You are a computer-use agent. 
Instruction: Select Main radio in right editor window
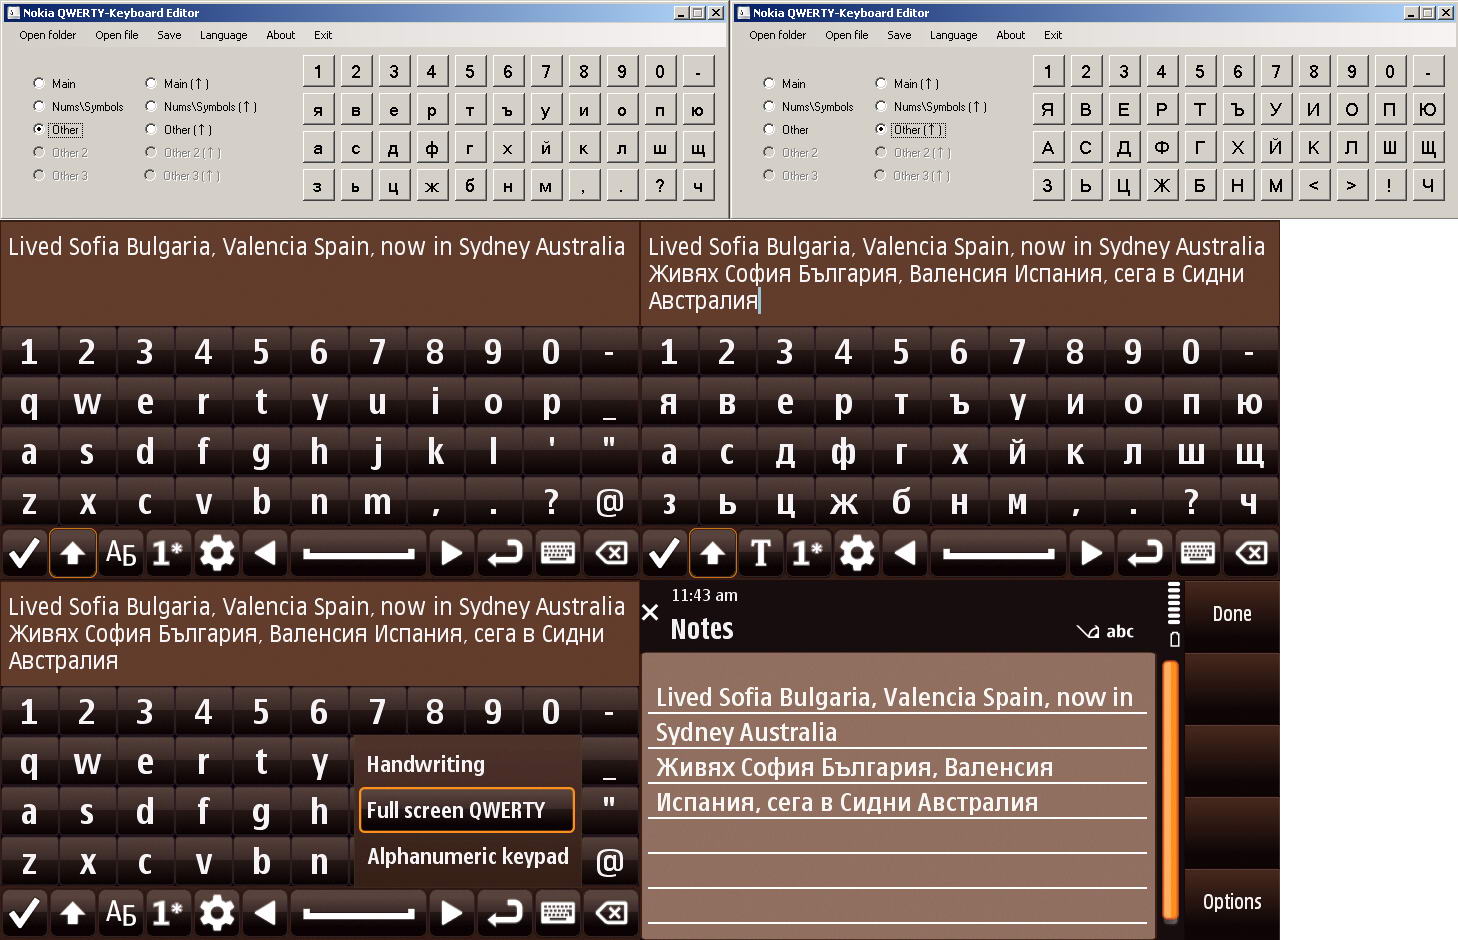(768, 83)
